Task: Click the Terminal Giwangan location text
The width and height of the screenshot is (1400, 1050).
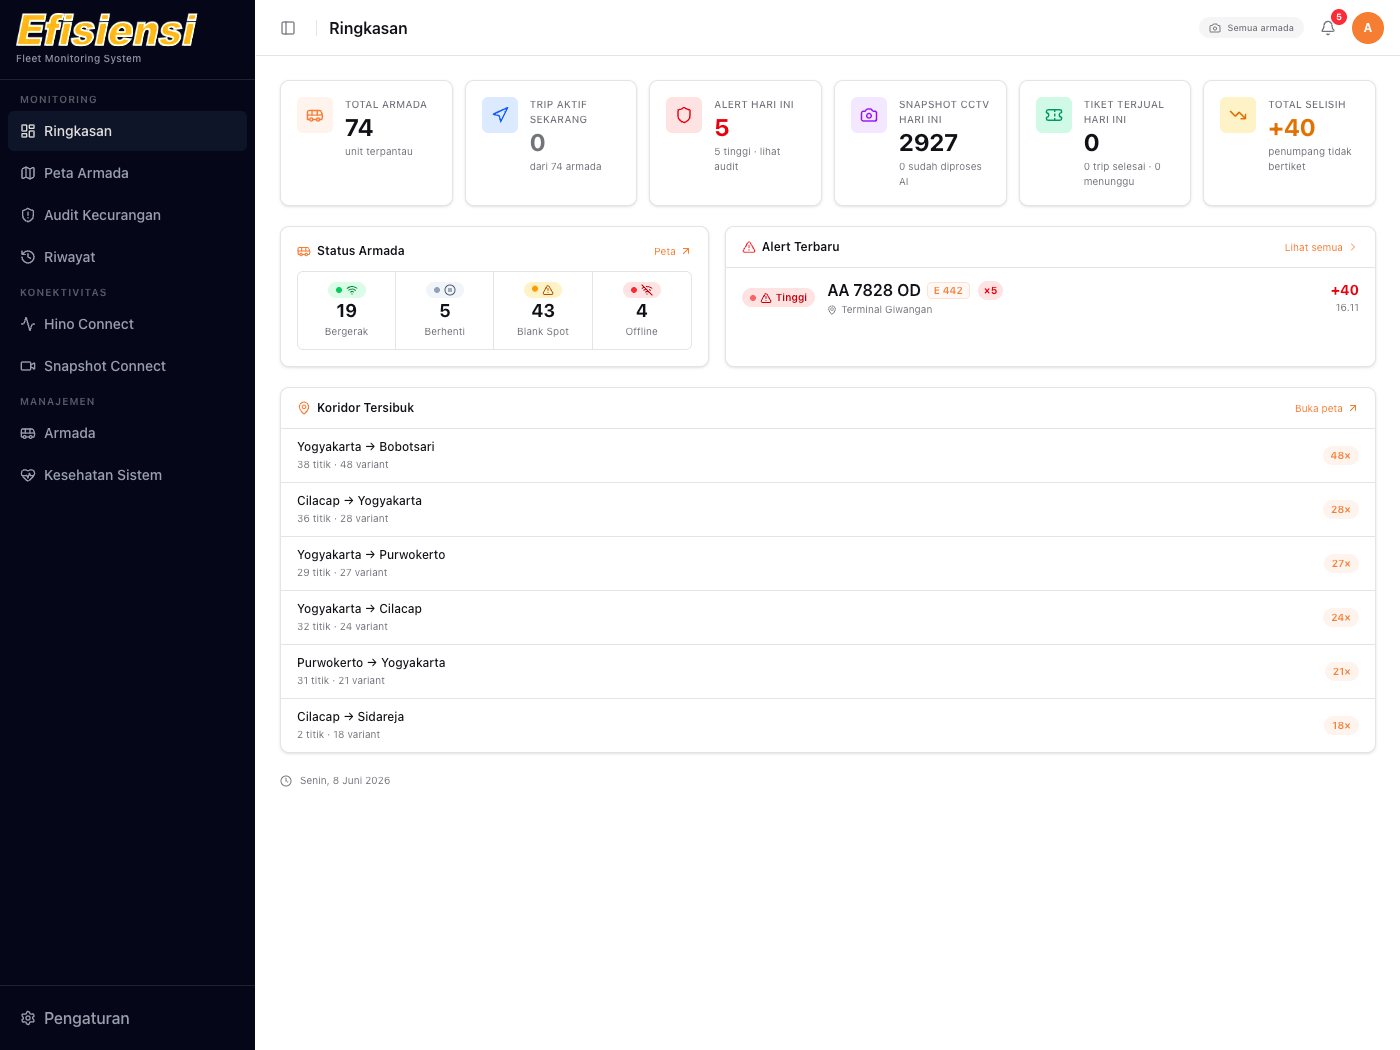Action: tap(887, 310)
